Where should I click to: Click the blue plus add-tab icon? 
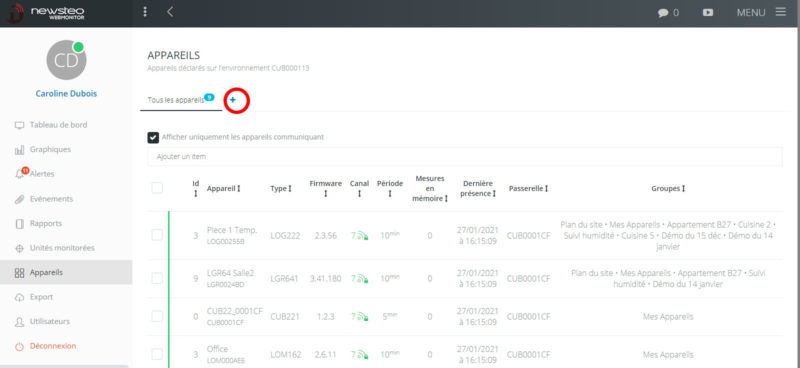tap(233, 100)
